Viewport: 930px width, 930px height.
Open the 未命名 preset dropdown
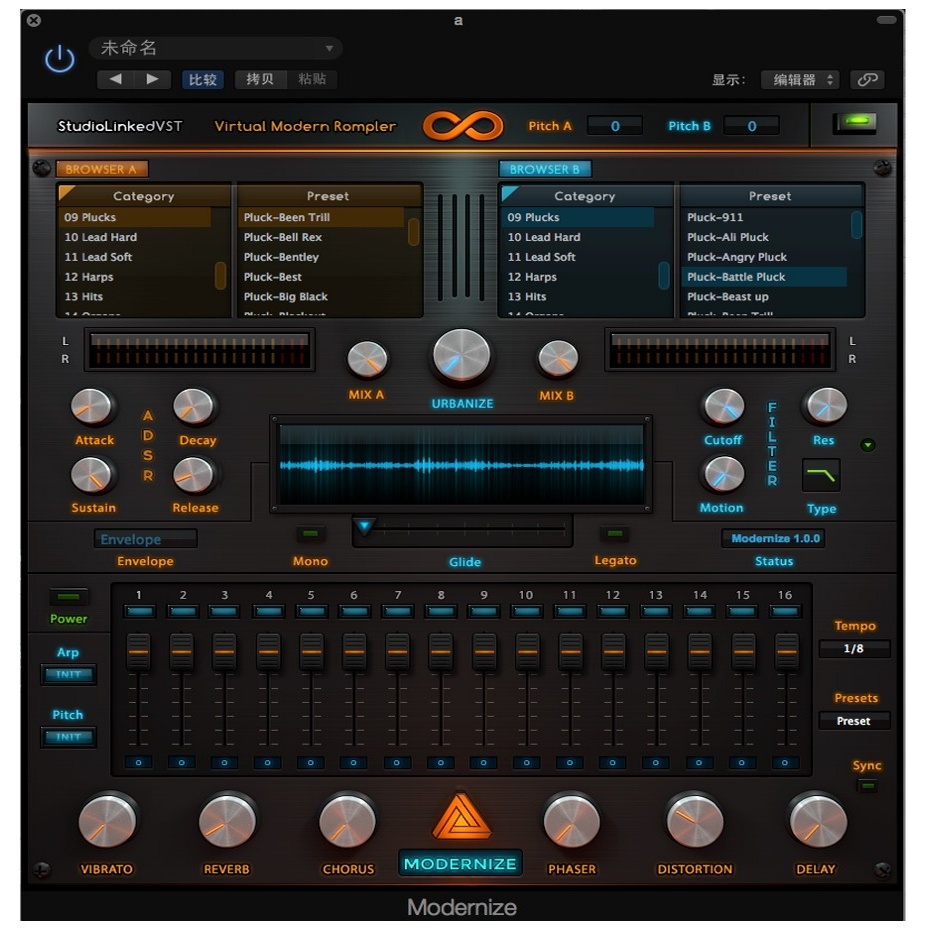click(x=215, y=48)
